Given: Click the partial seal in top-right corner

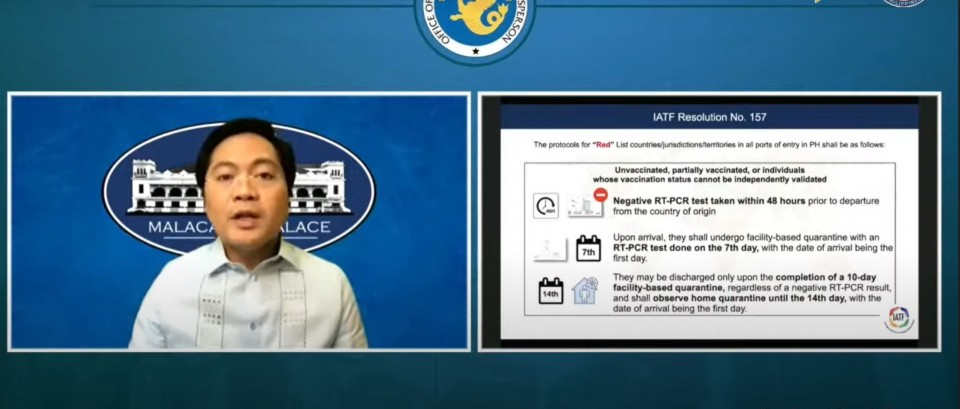Looking at the screenshot, I should [x=903, y=4].
